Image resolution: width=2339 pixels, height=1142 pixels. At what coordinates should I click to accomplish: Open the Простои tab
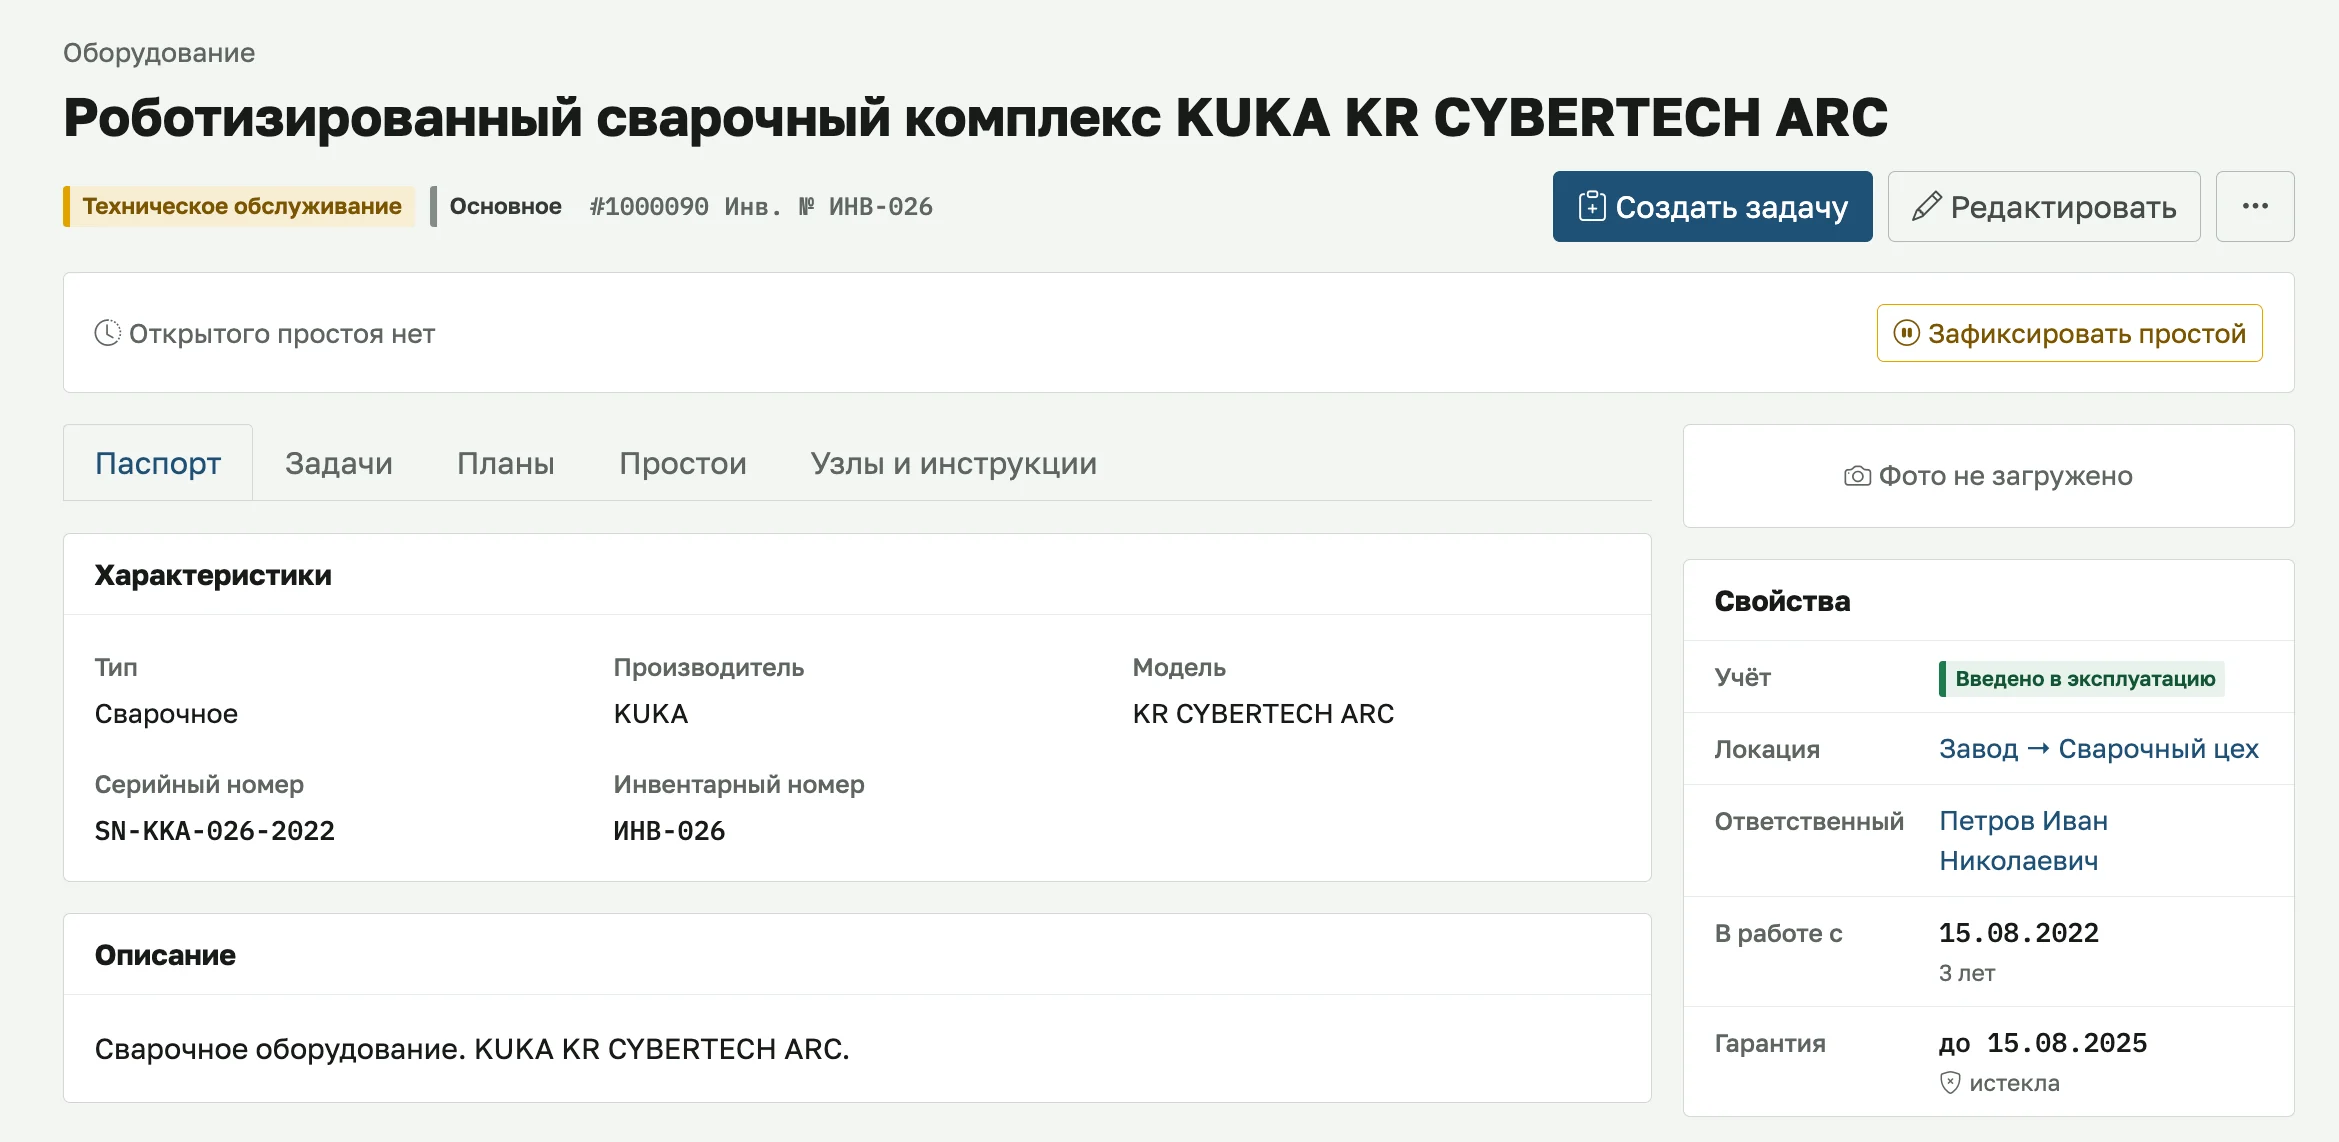[x=683, y=463]
